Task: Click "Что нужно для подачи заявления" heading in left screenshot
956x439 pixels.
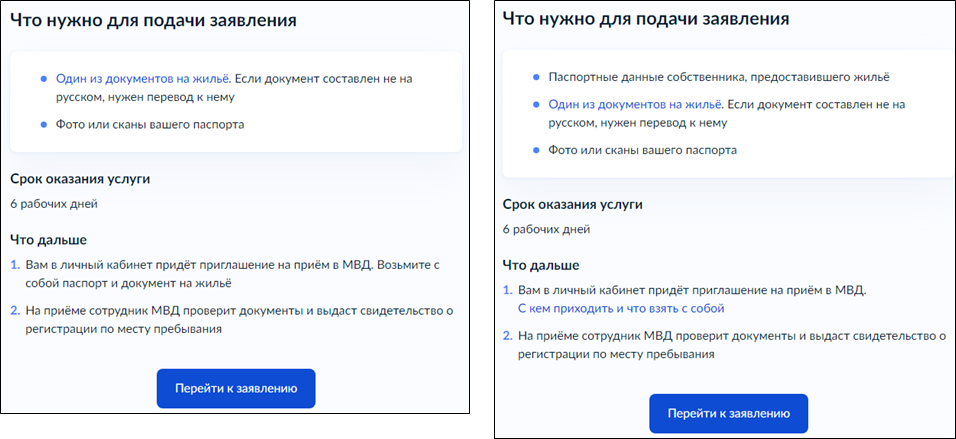Action: pyautogui.click(x=152, y=20)
